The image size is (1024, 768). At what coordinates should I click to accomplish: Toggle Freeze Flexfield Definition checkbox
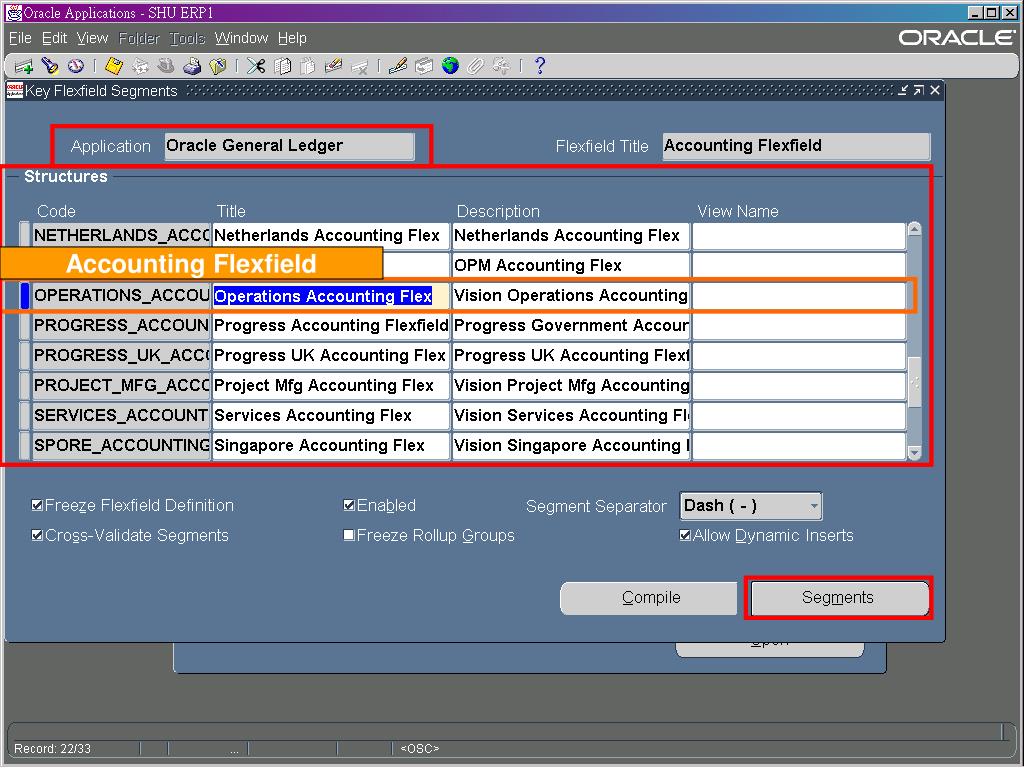[37, 505]
